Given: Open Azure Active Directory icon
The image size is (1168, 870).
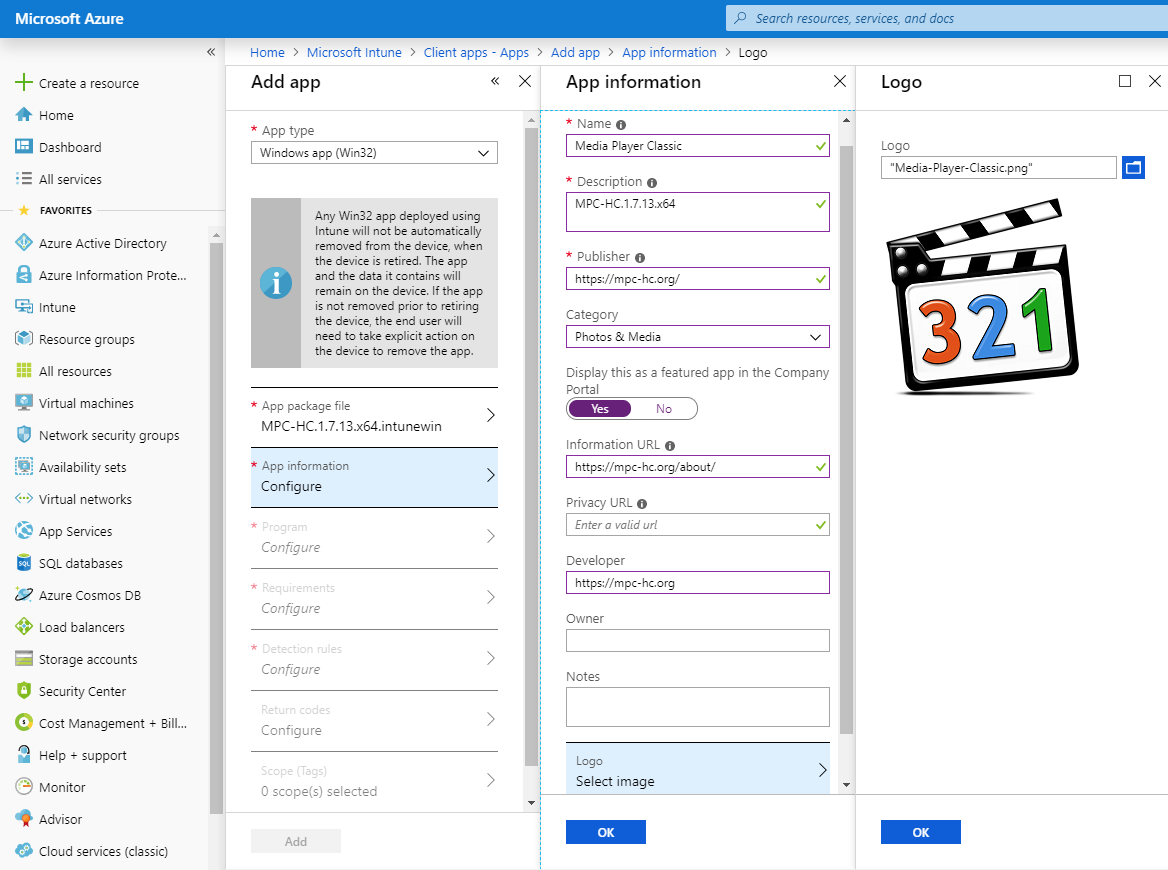Looking at the screenshot, I should 24,243.
